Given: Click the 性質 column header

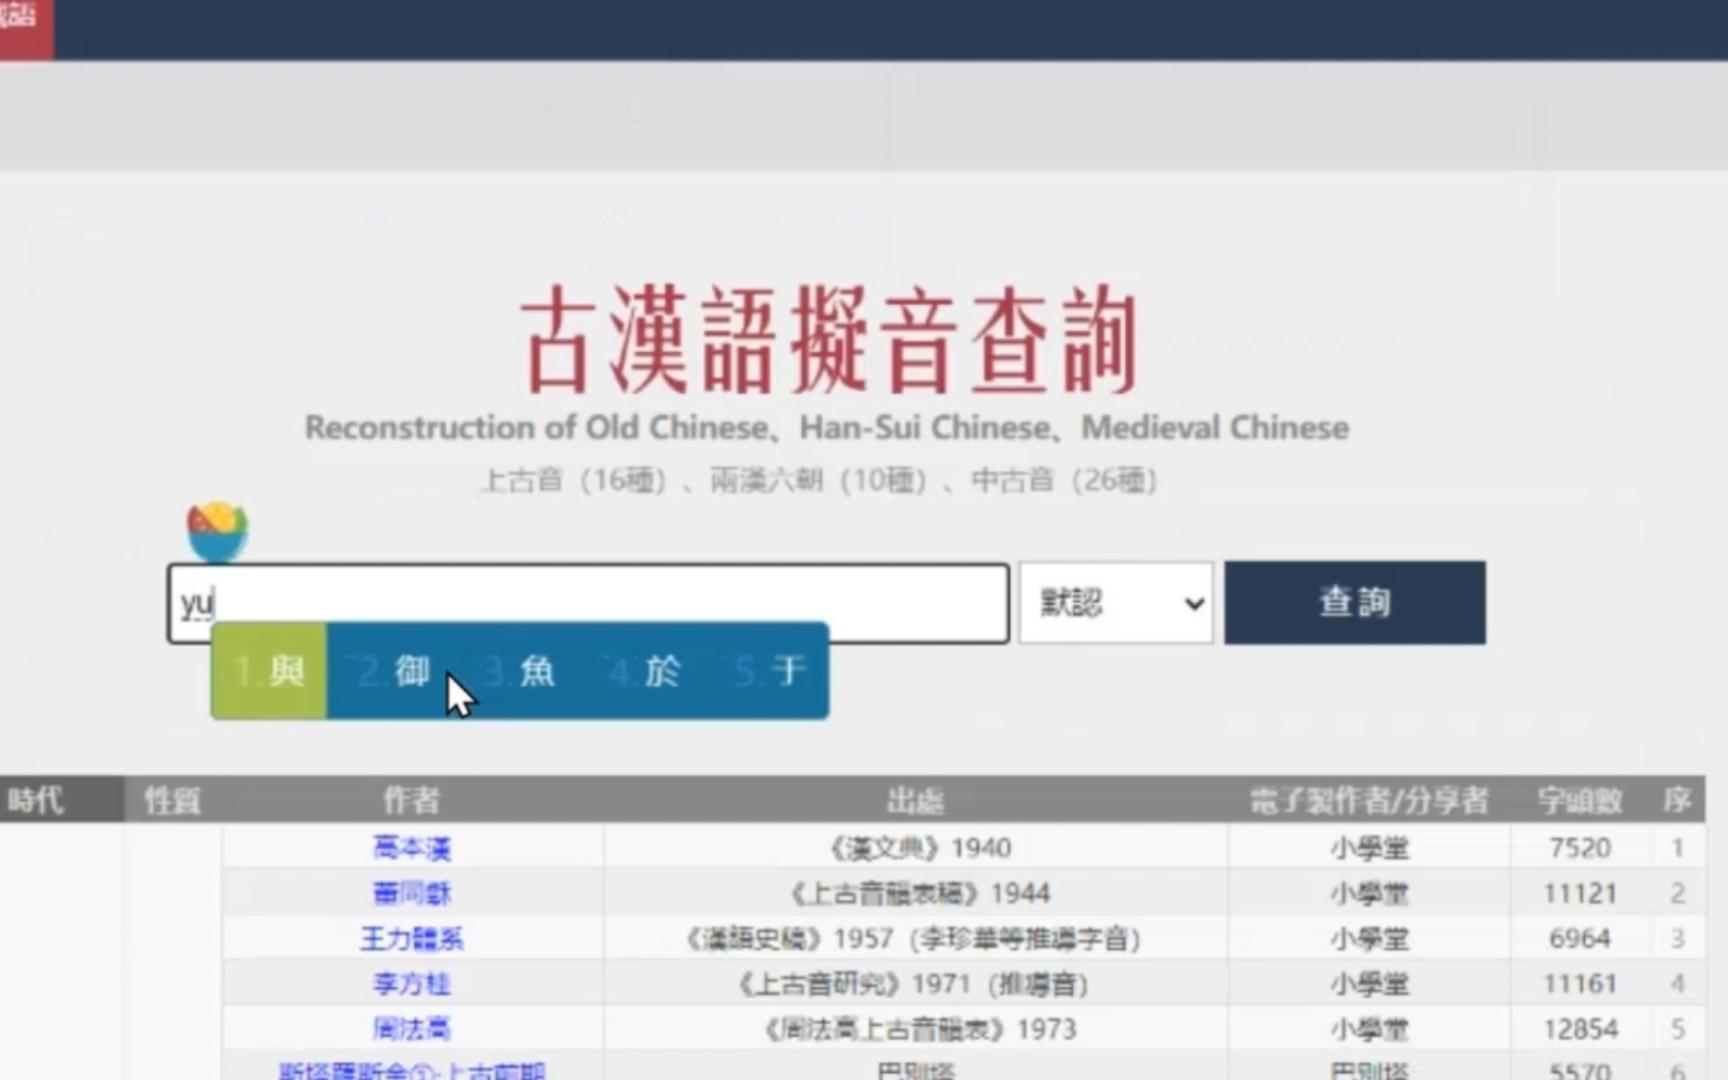Looking at the screenshot, I should [172, 800].
